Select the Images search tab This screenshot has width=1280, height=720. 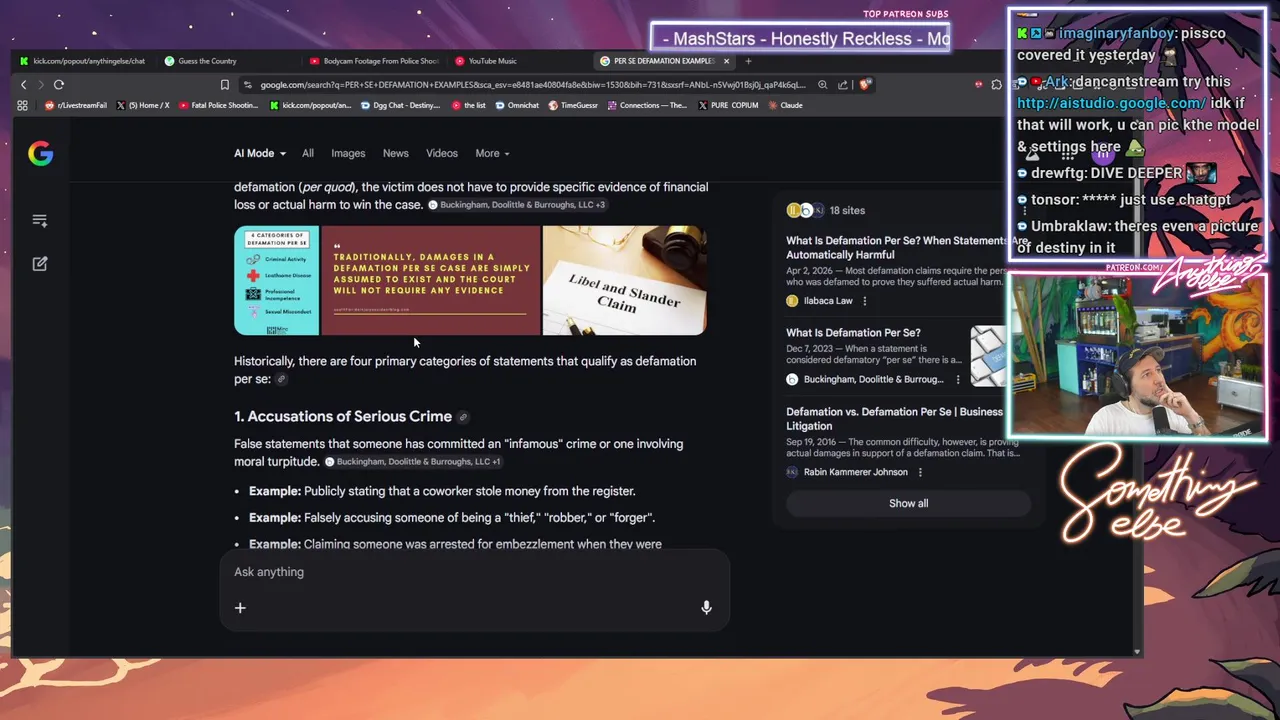[348, 153]
